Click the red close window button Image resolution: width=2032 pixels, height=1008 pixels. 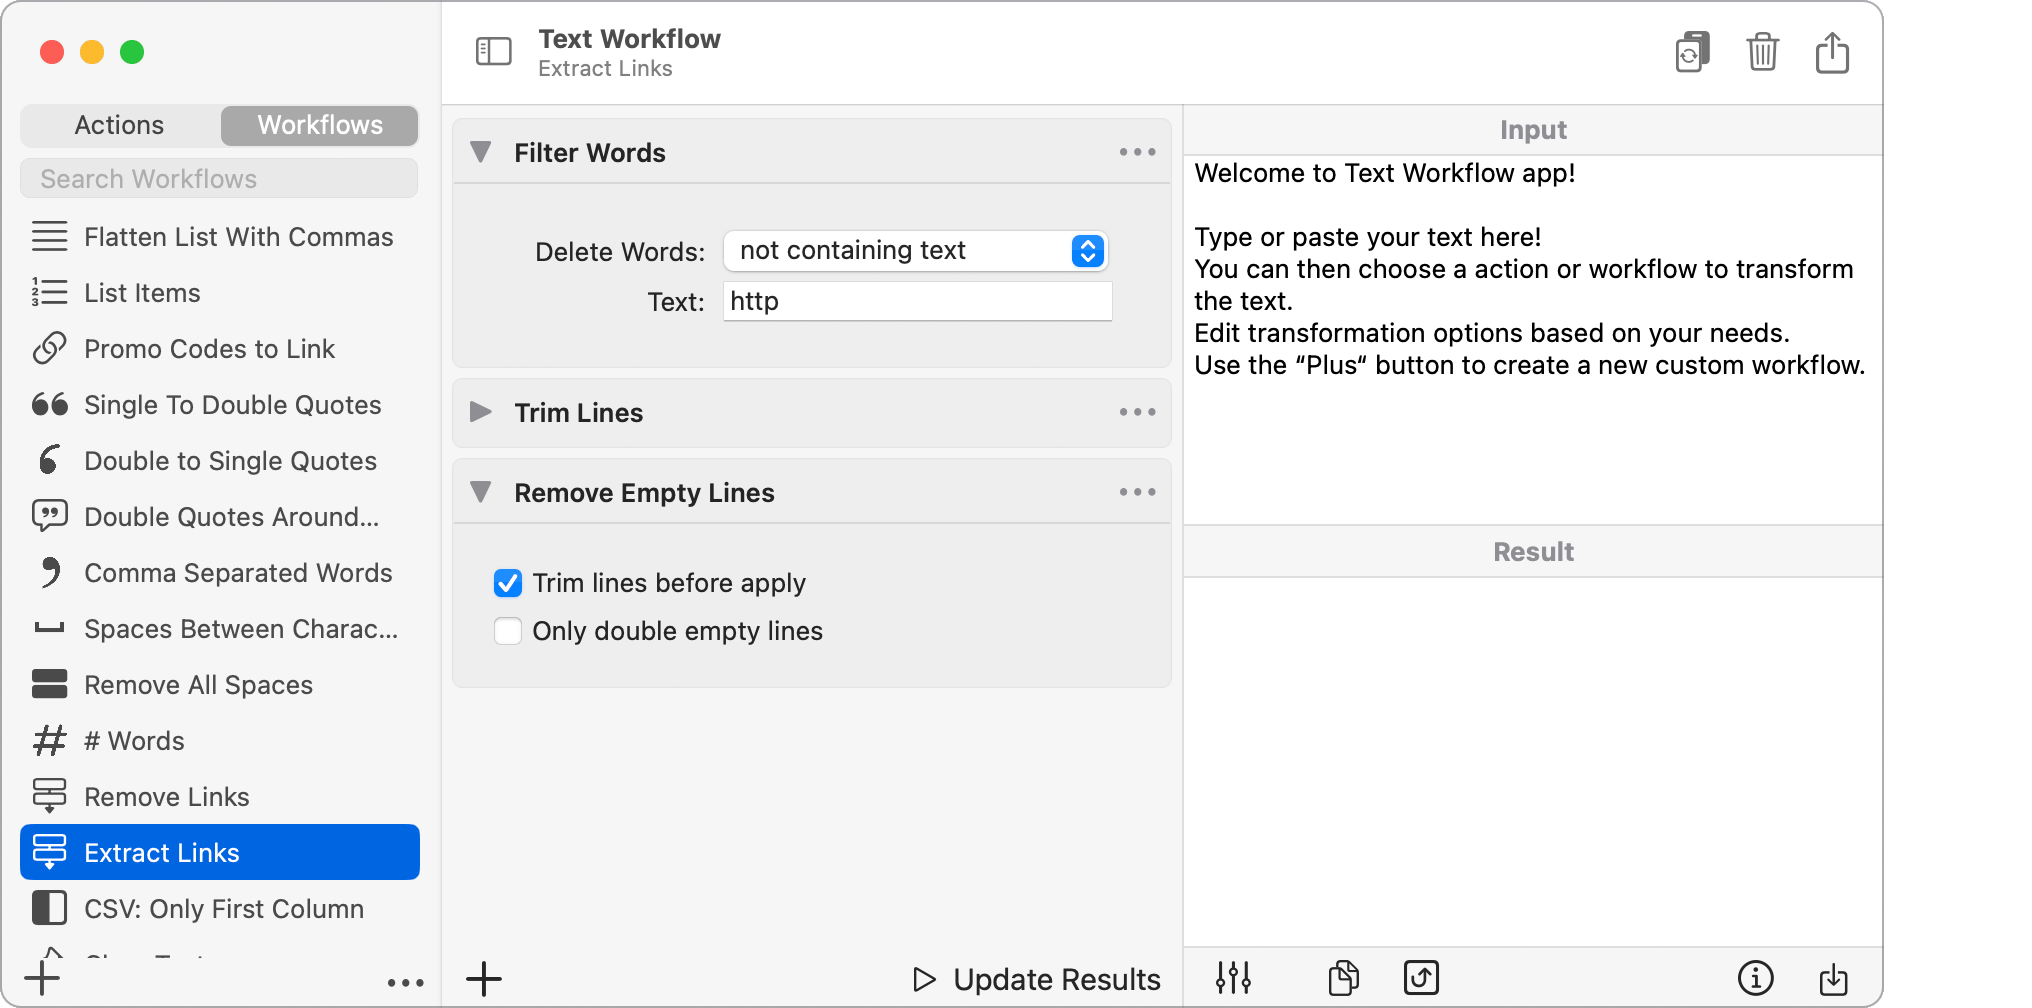point(52,52)
